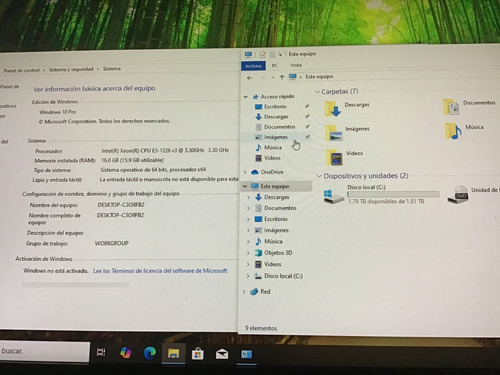
Task: Select Música under Acceso rápido
Action: click(273, 147)
